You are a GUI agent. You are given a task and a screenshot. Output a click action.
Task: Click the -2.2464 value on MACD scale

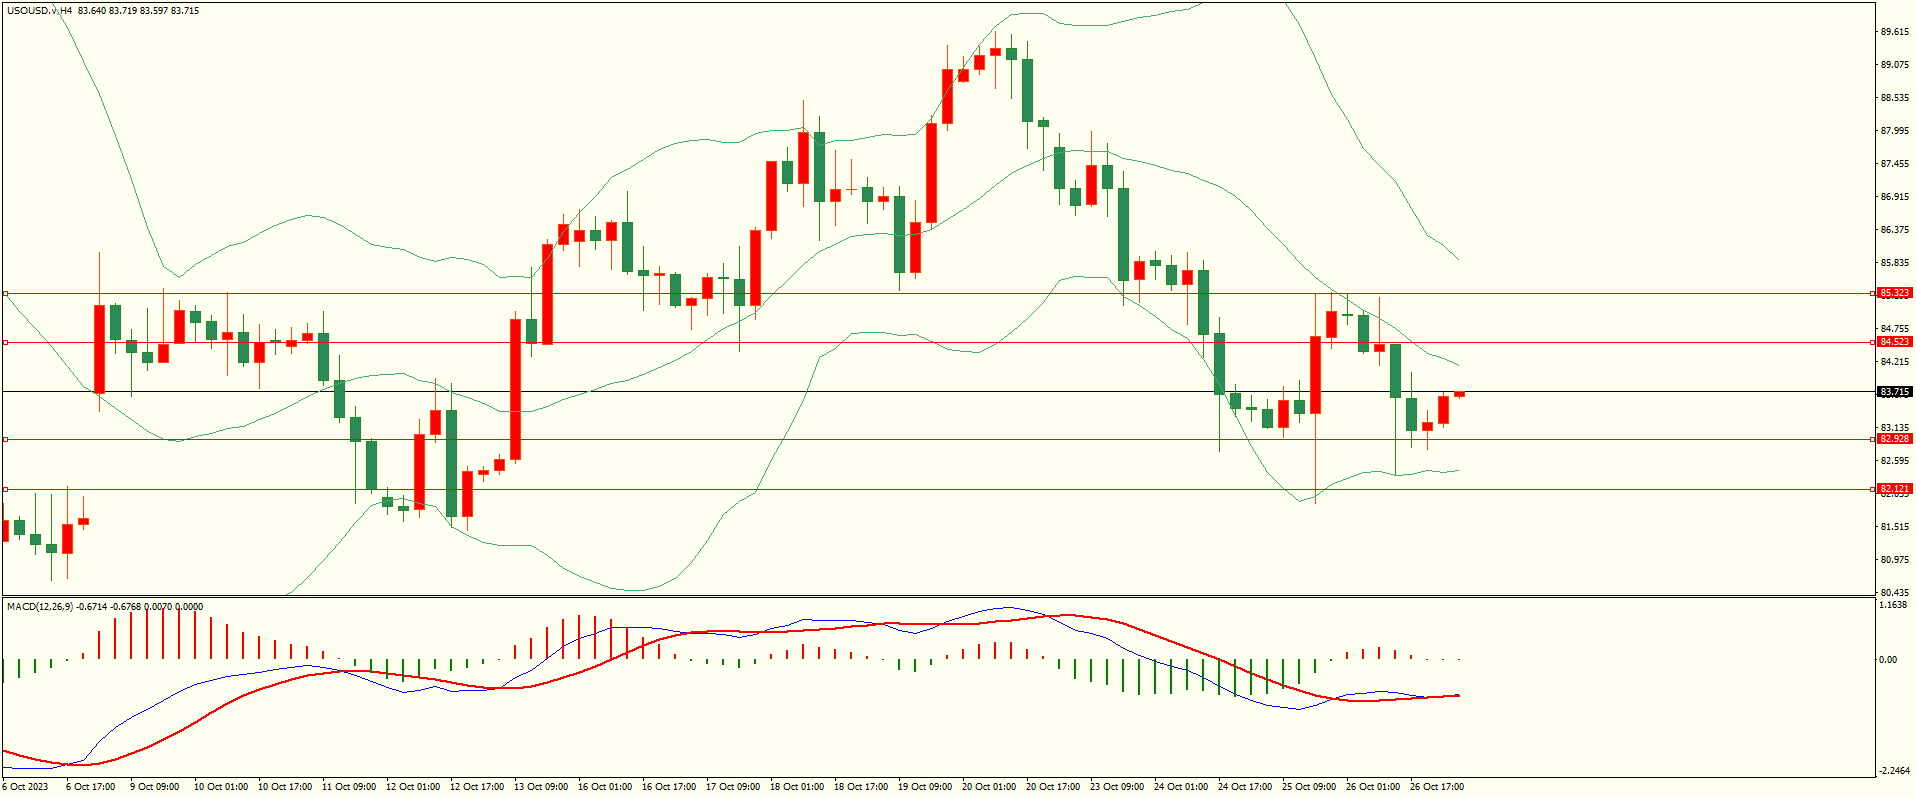[1894, 770]
